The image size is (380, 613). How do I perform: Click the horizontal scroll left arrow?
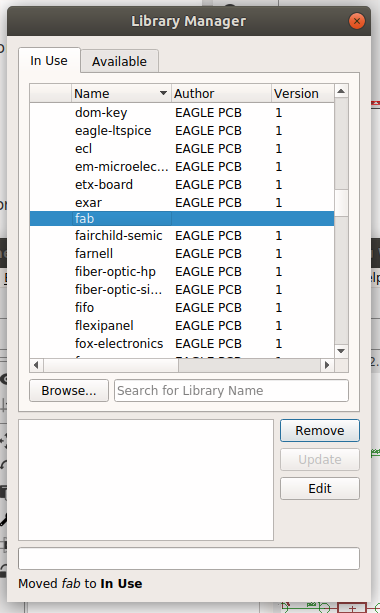(36, 365)
